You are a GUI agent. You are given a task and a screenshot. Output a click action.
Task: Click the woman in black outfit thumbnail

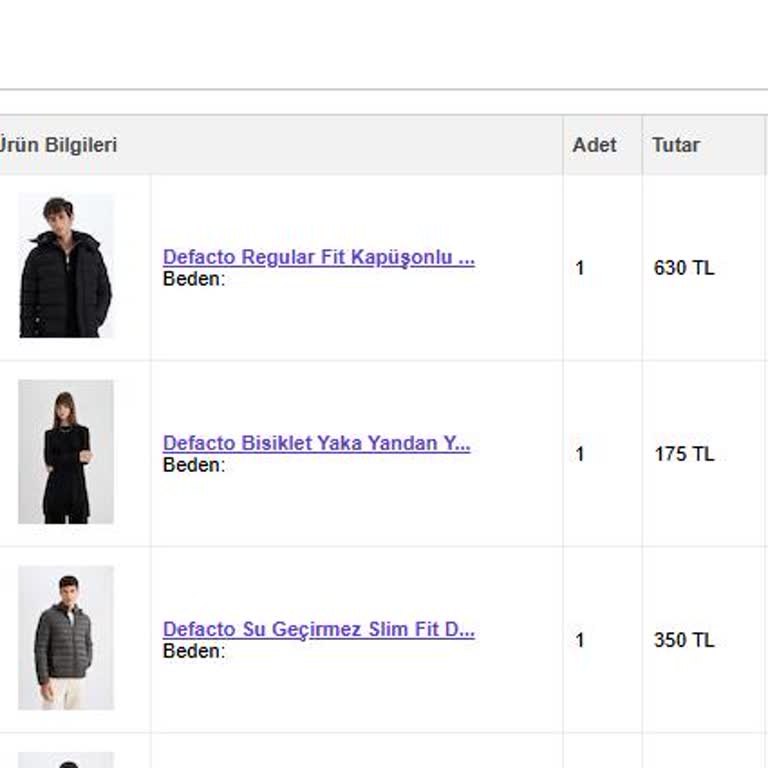coord(66,452)
